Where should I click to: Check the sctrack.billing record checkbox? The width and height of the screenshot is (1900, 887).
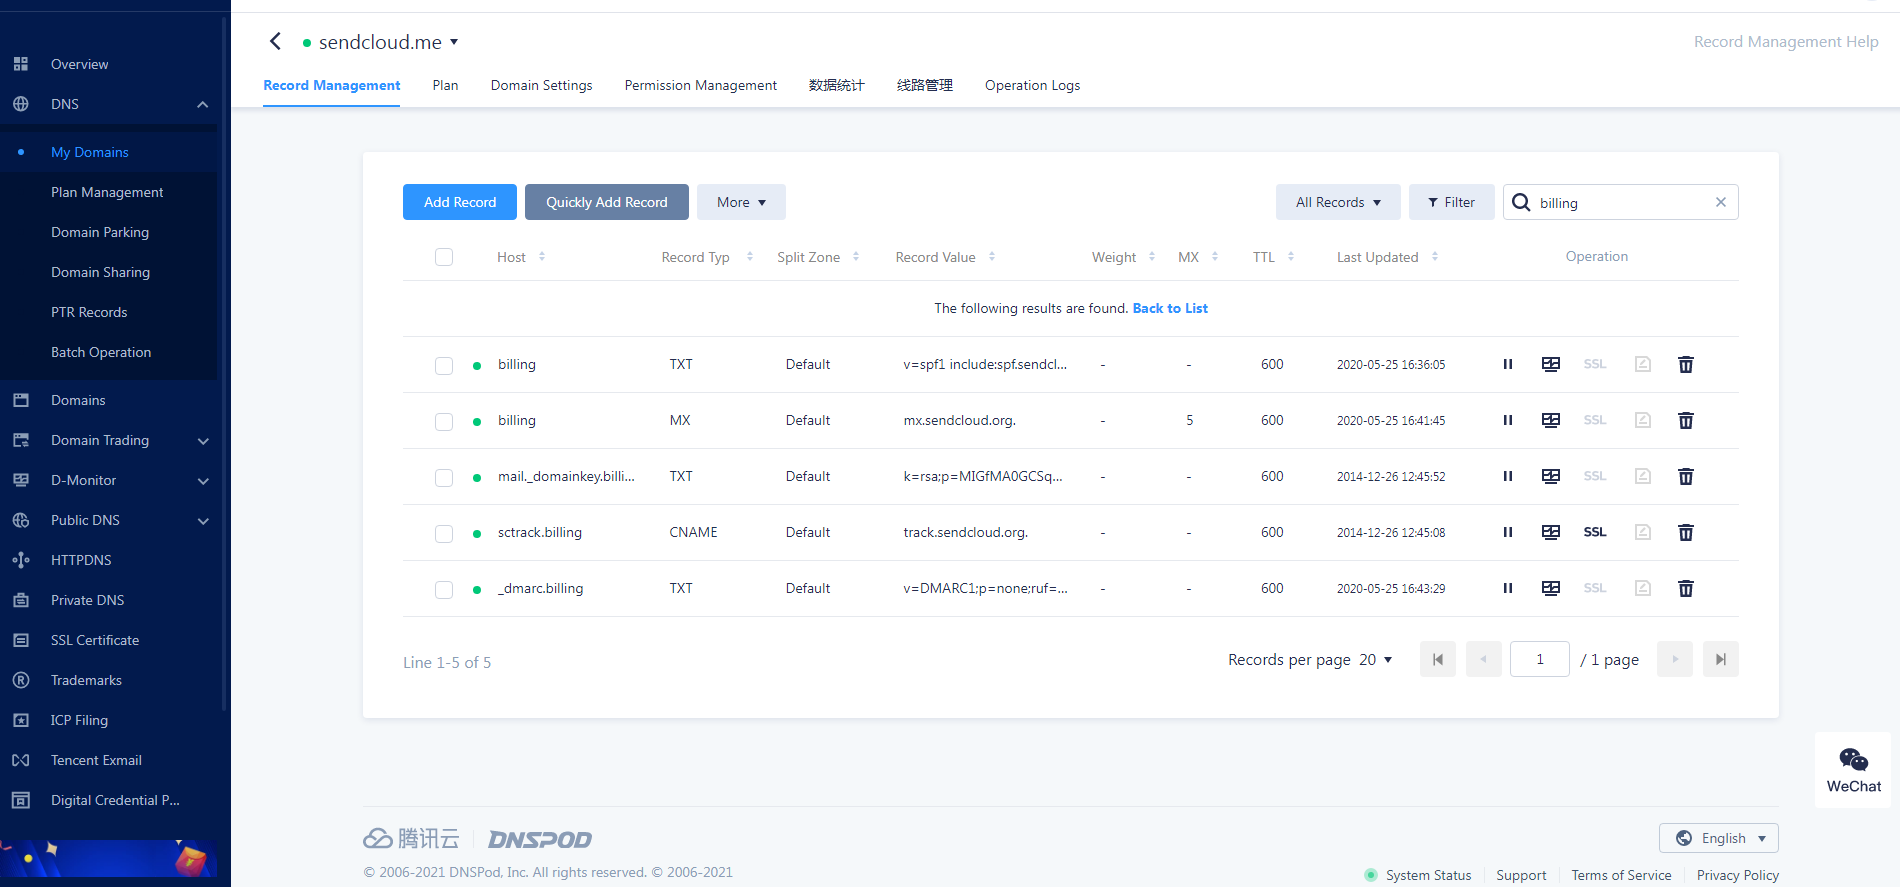[x=444, y=534]
